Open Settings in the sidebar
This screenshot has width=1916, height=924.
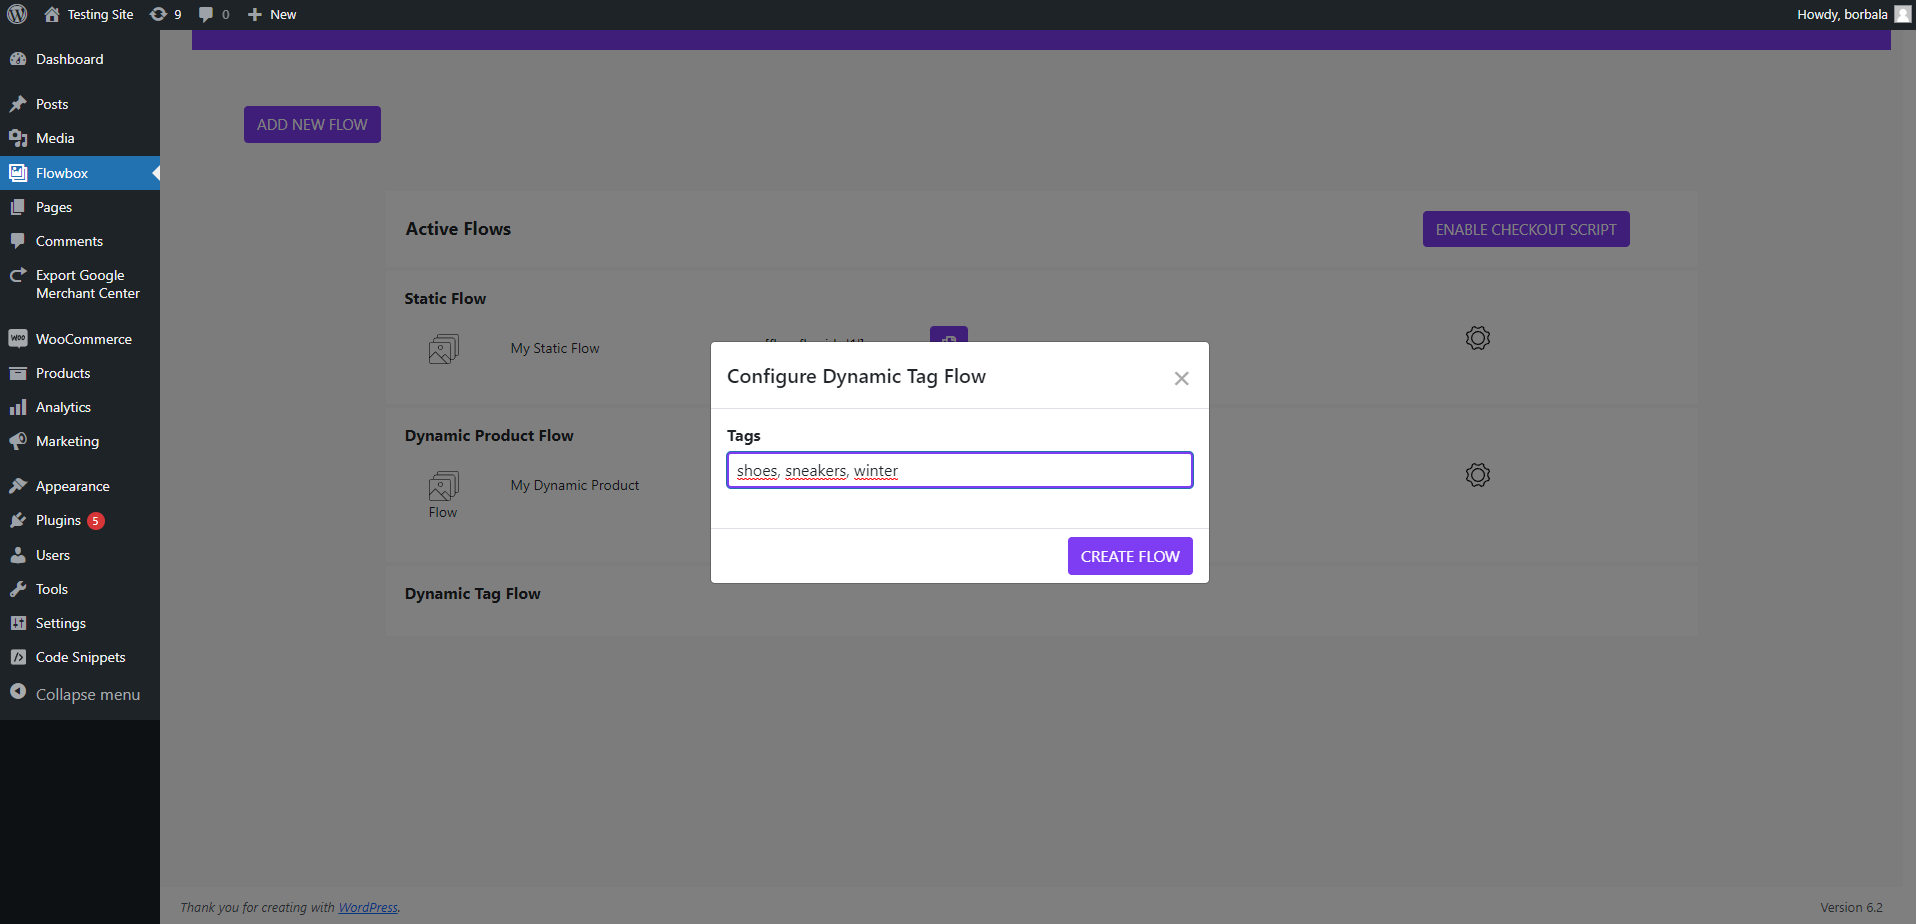[x=80, y=623]
